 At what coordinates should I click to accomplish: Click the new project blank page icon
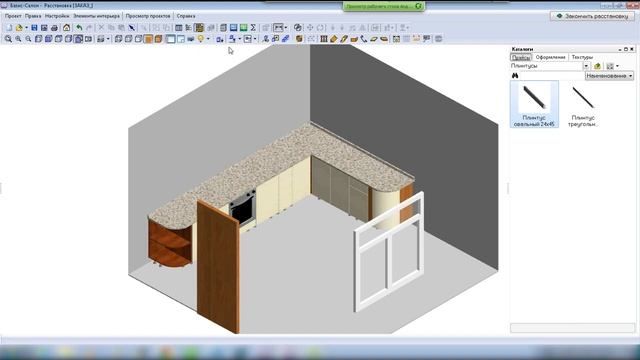[9, 28]
